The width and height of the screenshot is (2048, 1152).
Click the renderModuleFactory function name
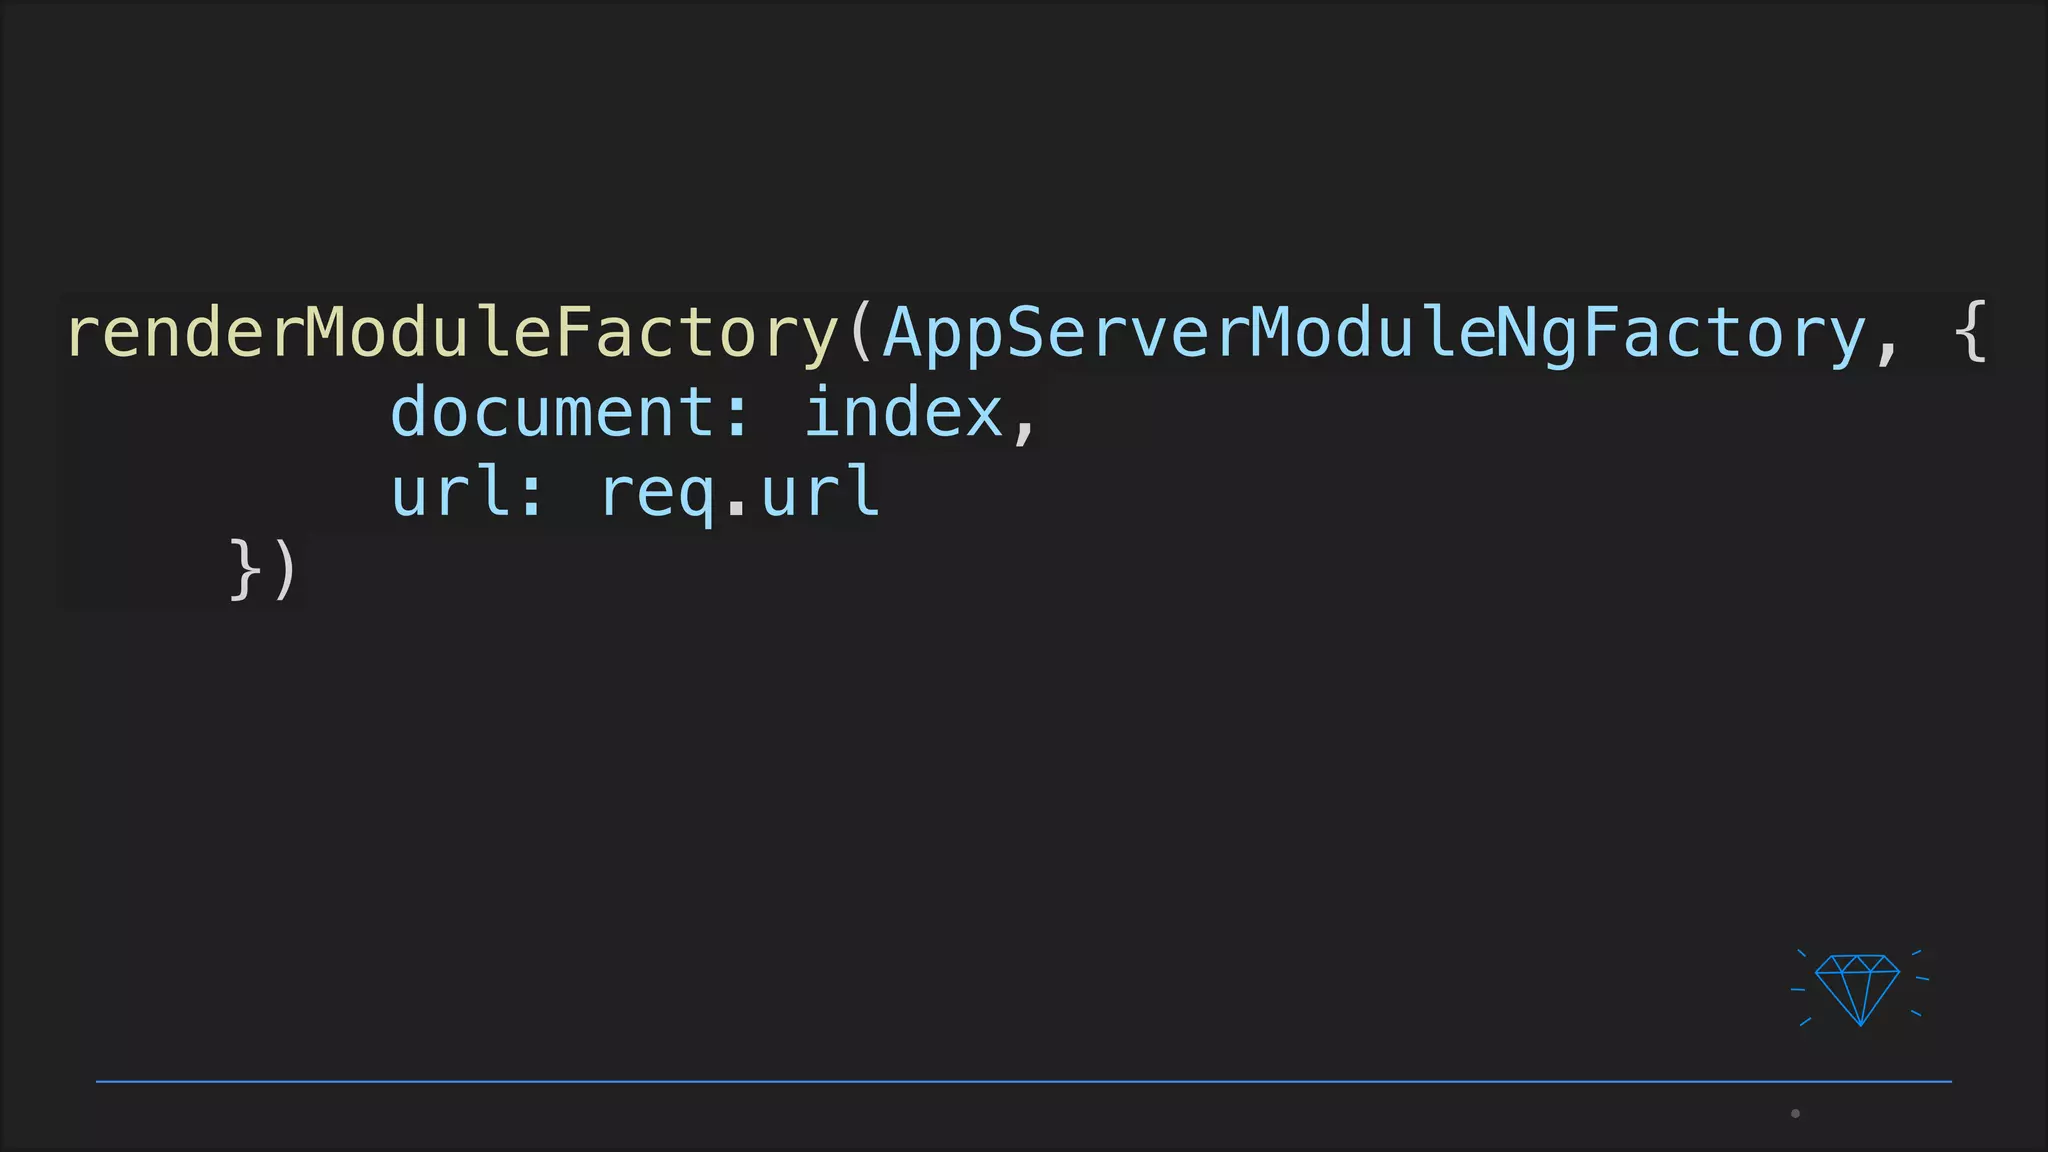point(453,334)
